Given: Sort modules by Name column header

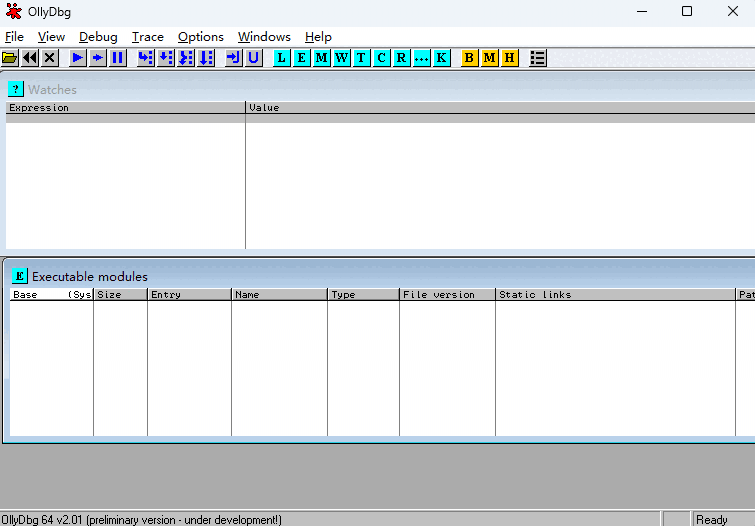Looking at the screenshot, I should tap(279, 295).
